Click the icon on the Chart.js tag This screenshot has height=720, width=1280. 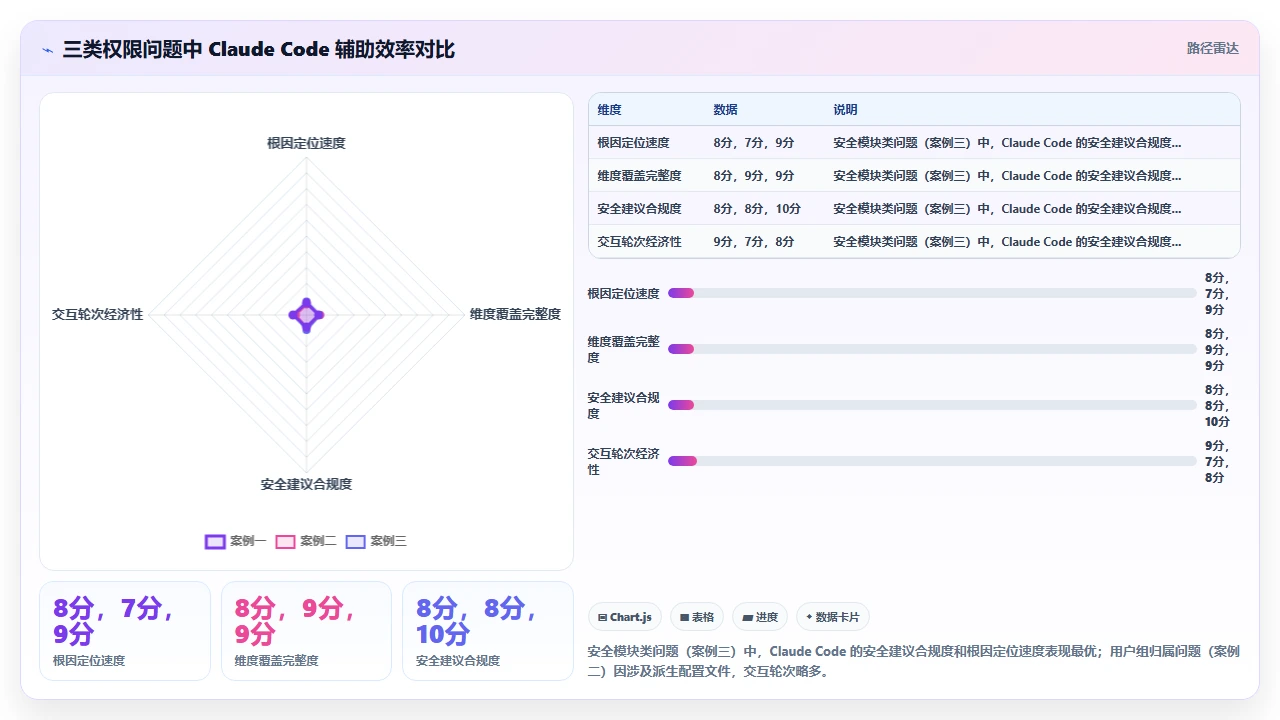602,617
